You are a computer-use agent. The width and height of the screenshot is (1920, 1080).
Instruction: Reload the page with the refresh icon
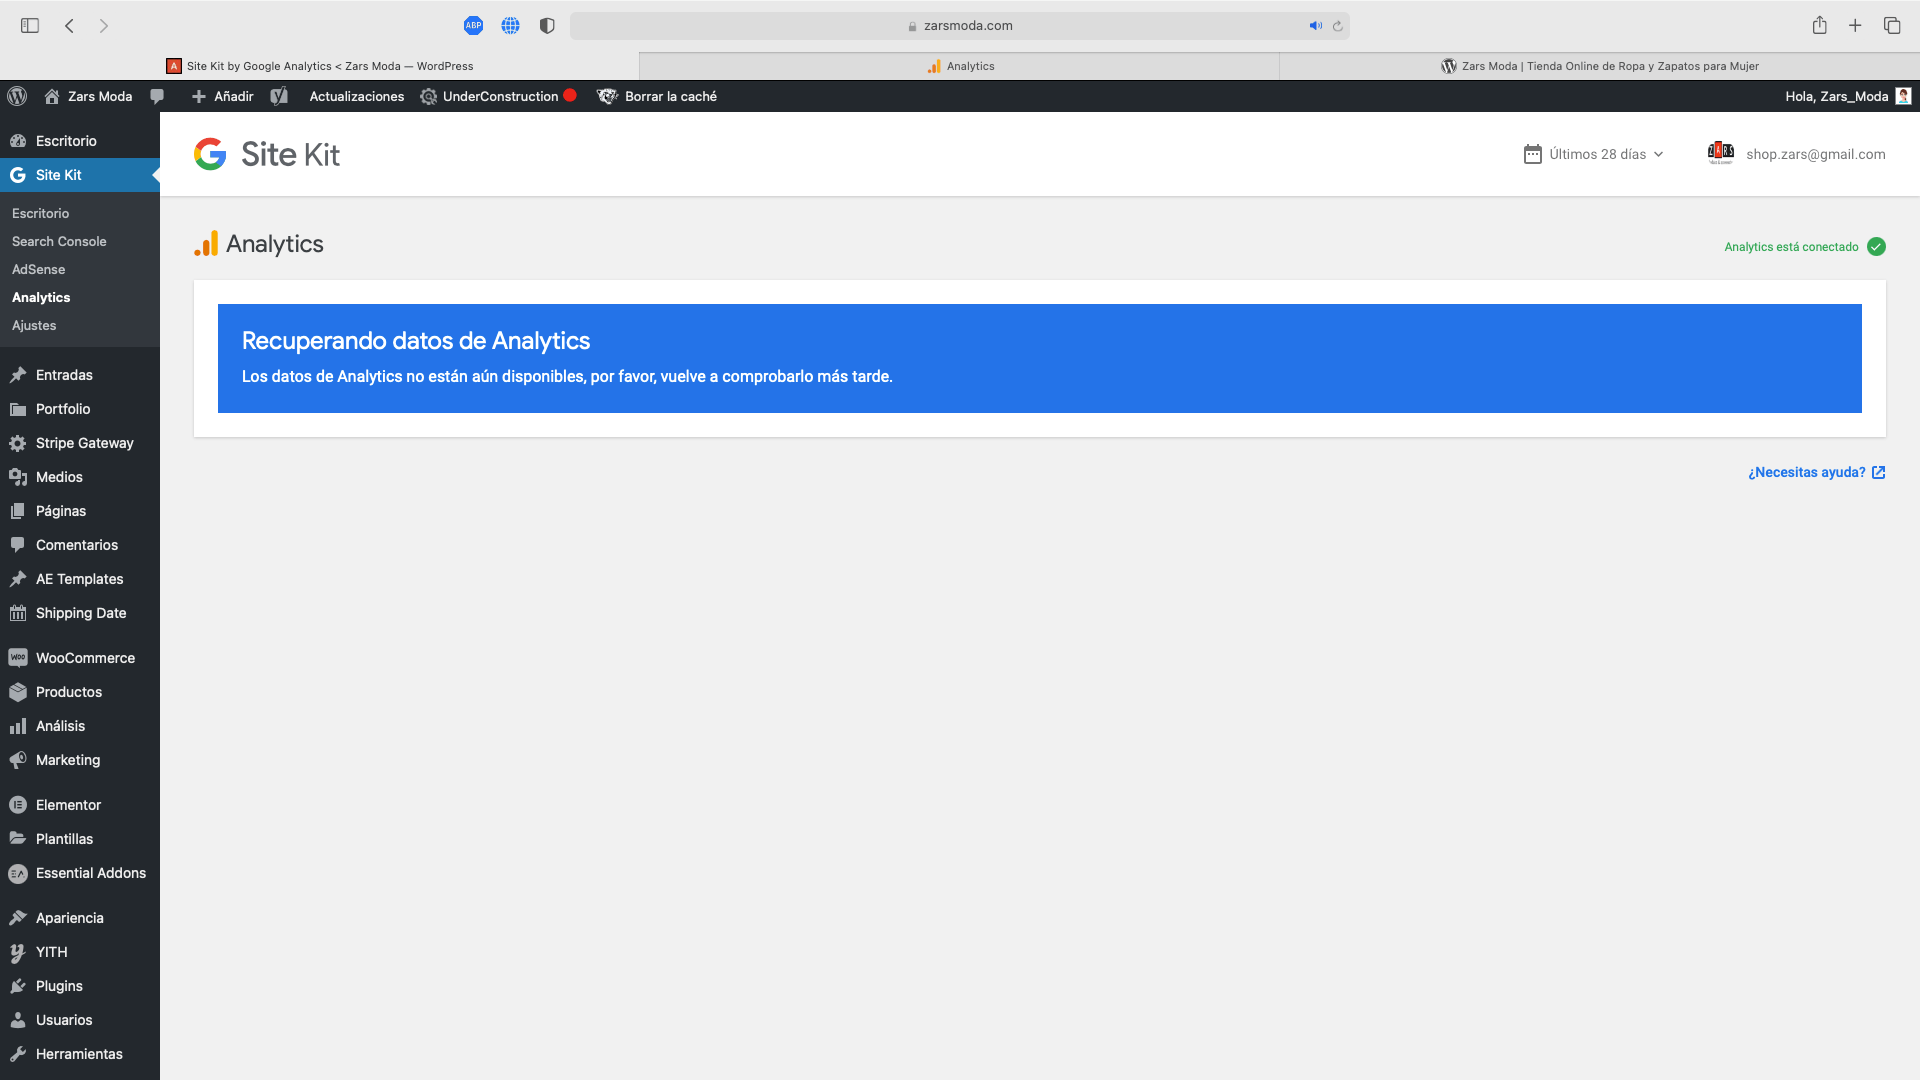(x=1337, y=26)
